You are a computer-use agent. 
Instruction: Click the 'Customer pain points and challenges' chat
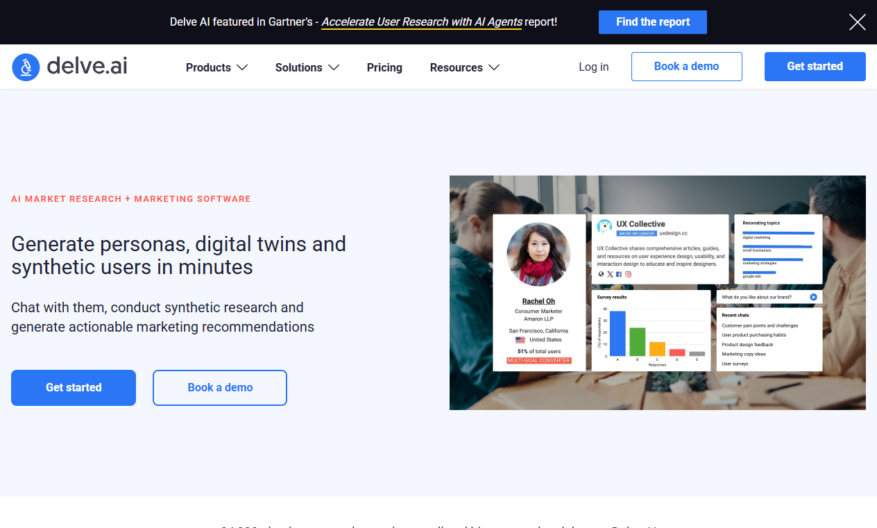[760, 326]
